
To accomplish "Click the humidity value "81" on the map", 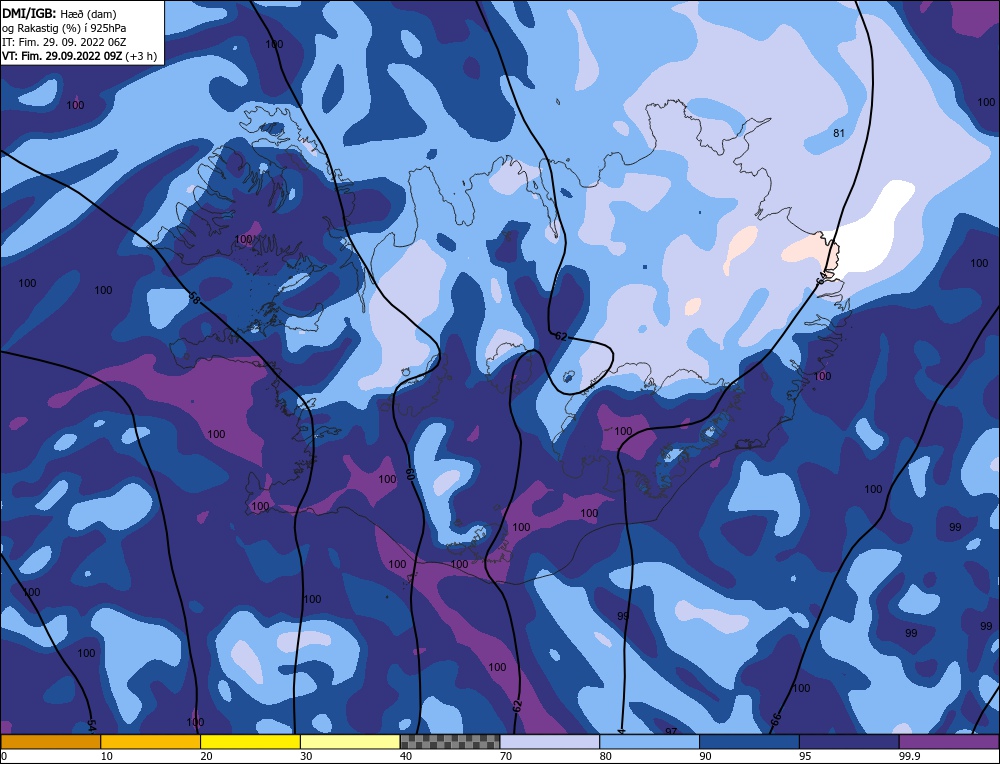I will click(x=839, y=133).
